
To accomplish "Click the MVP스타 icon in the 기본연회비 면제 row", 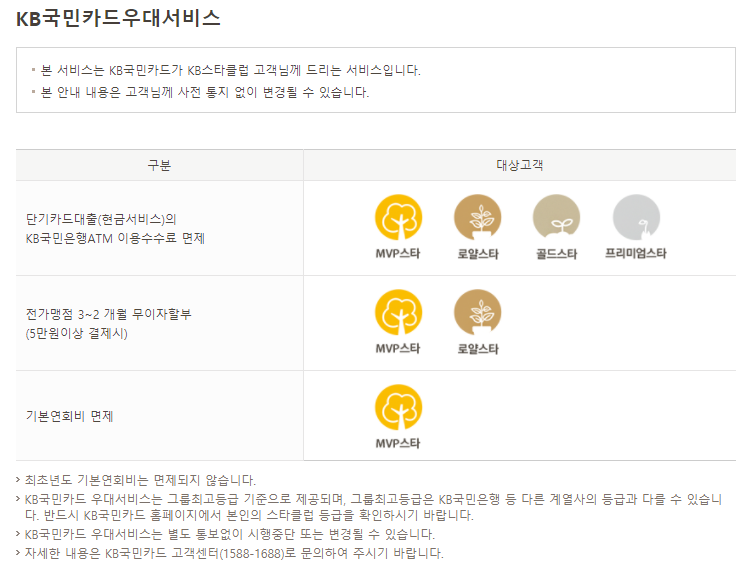I will point(398,408).
